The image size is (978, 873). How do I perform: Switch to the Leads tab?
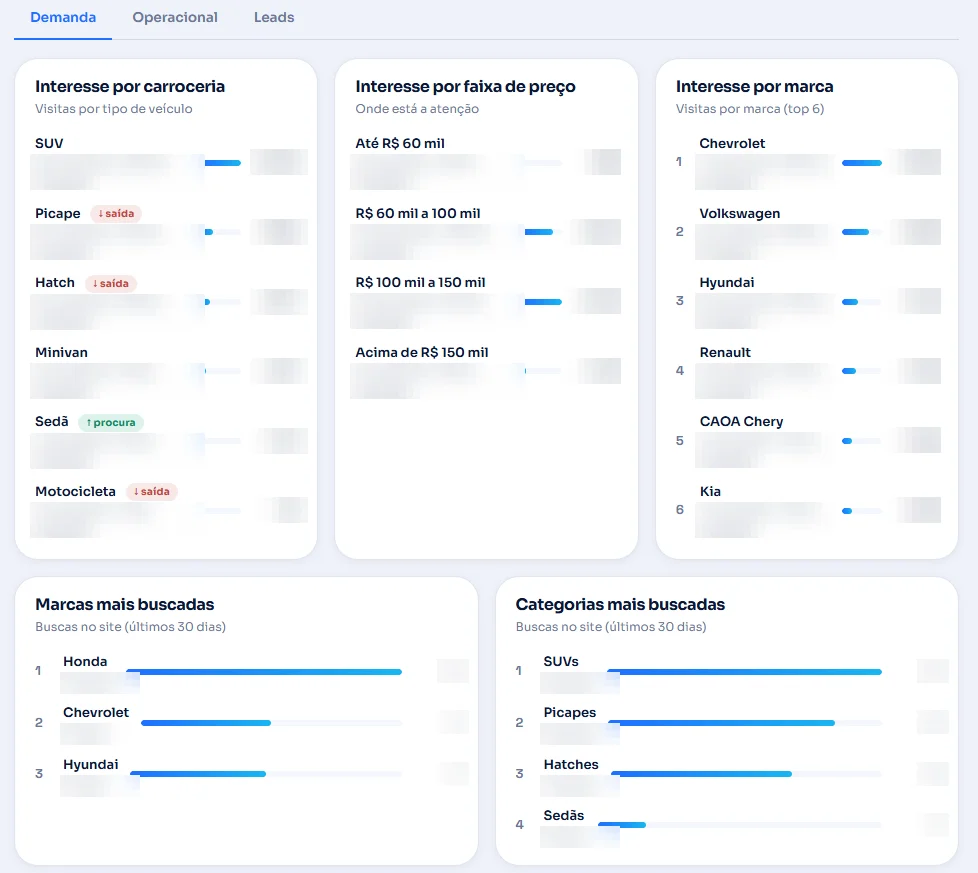[x=274, y=17]
